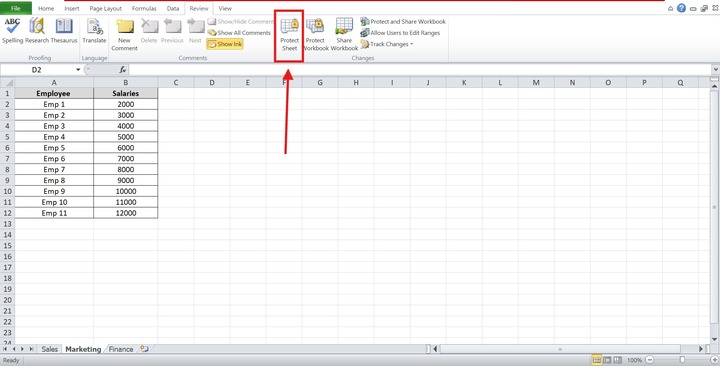Image resolution: width=720 pixels, height=366 pixels.
Task: Click the Insert Function fx icon
Action: click(x=123, y=70)
